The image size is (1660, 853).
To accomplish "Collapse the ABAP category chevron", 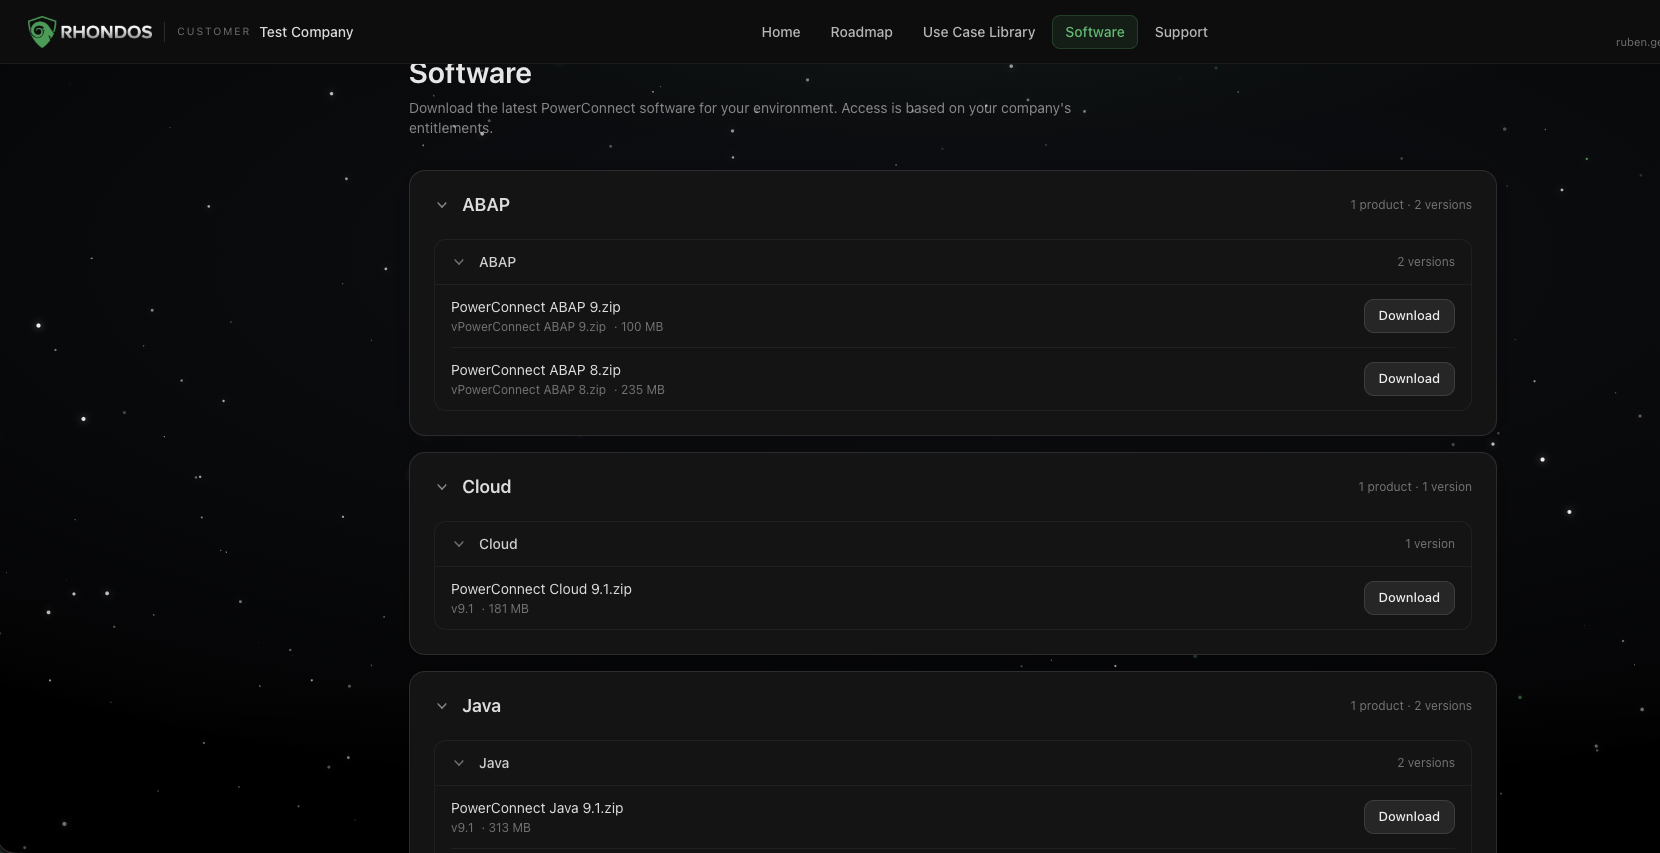I will click(x=442, y=205).
